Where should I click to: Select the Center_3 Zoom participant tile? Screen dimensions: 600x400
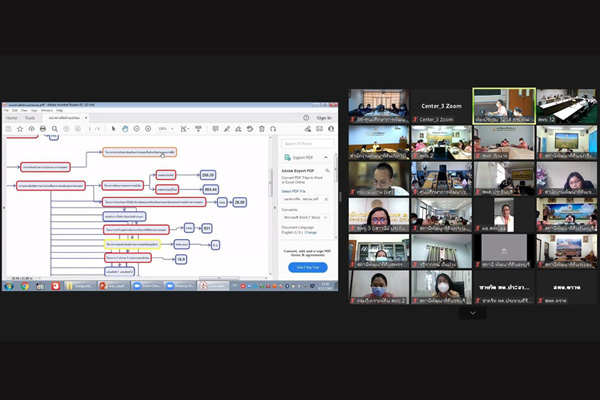click(x=441, y=106)
